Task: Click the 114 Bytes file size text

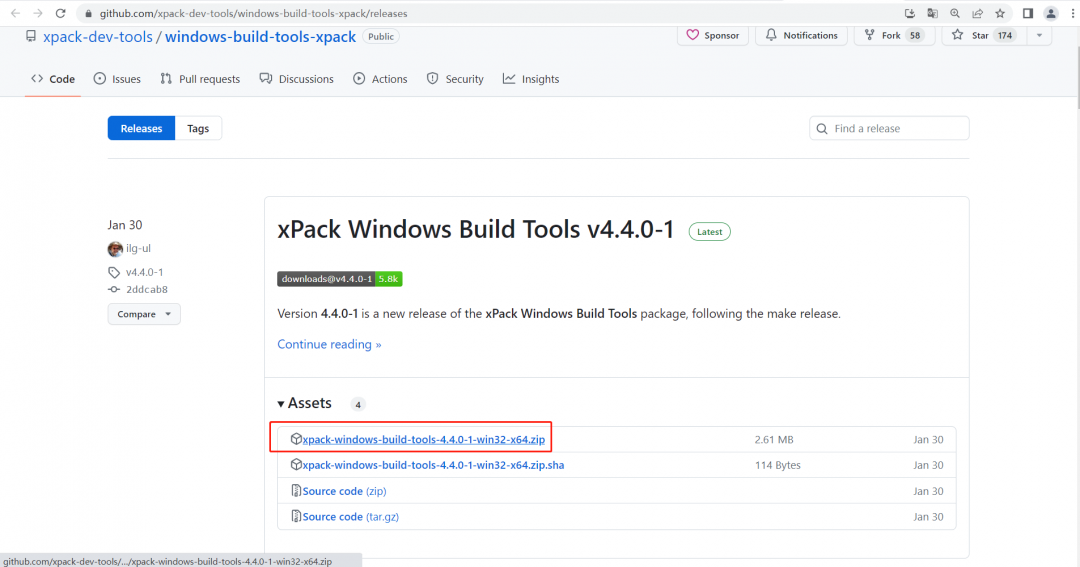Action: [x=778, y=465]
